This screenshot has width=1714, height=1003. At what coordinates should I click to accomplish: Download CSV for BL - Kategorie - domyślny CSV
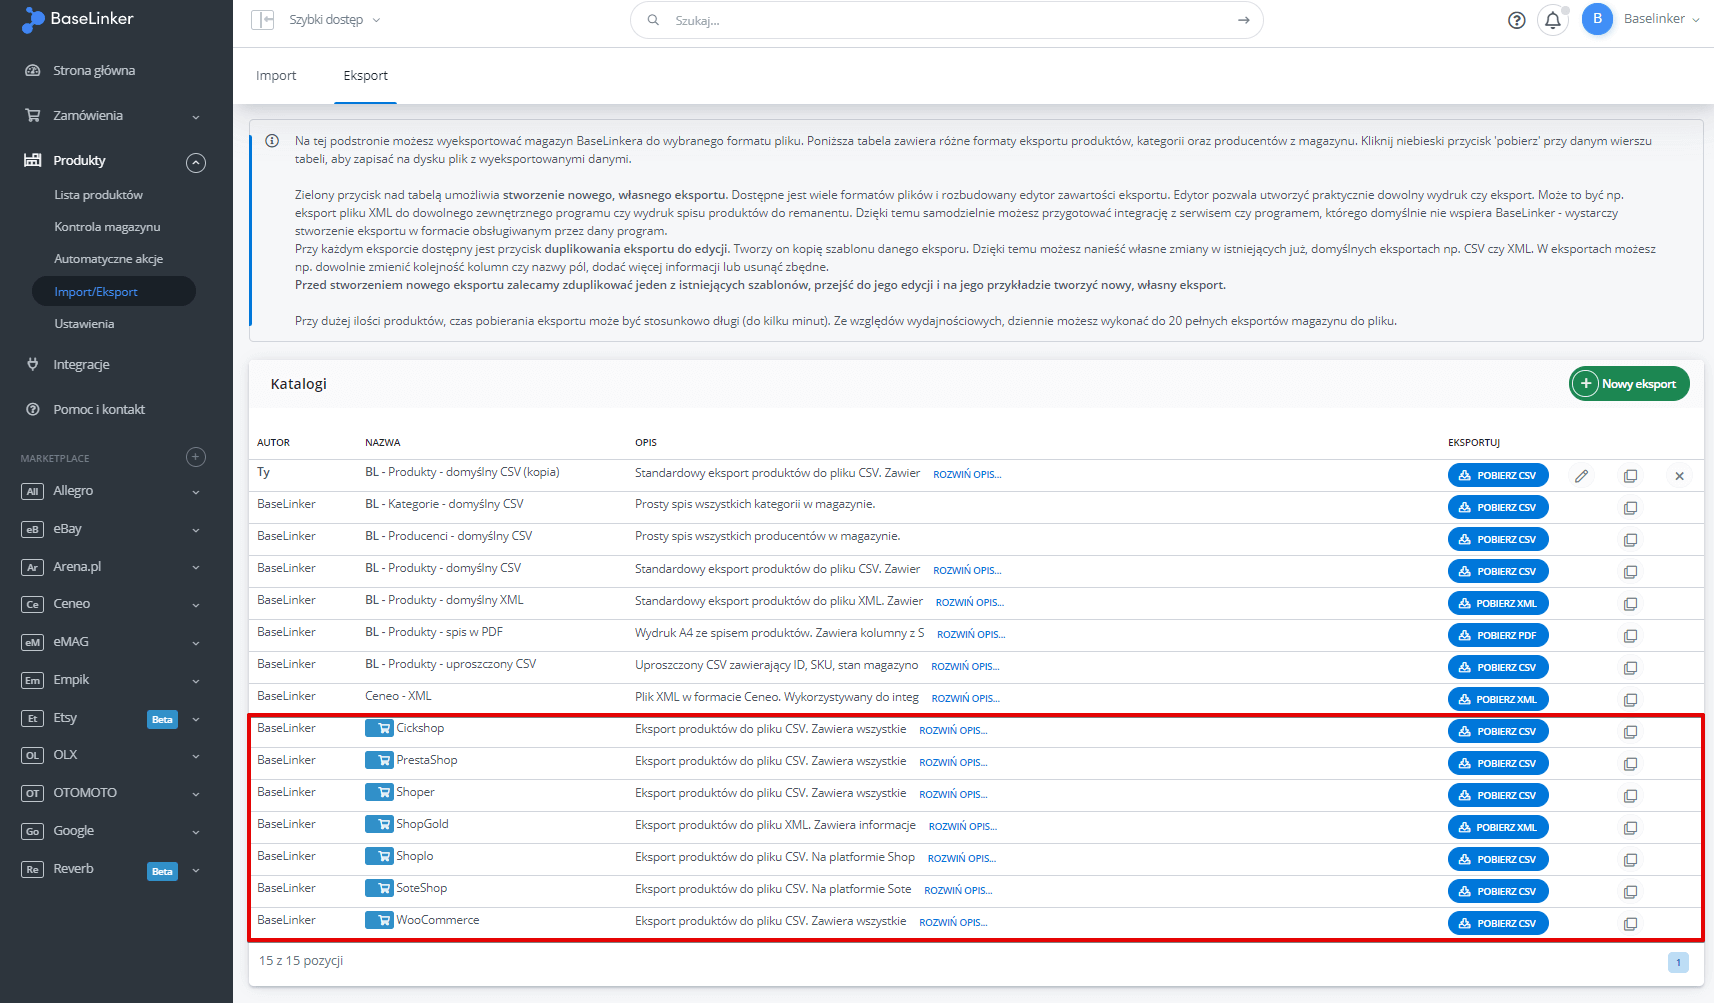[1498, 508]
